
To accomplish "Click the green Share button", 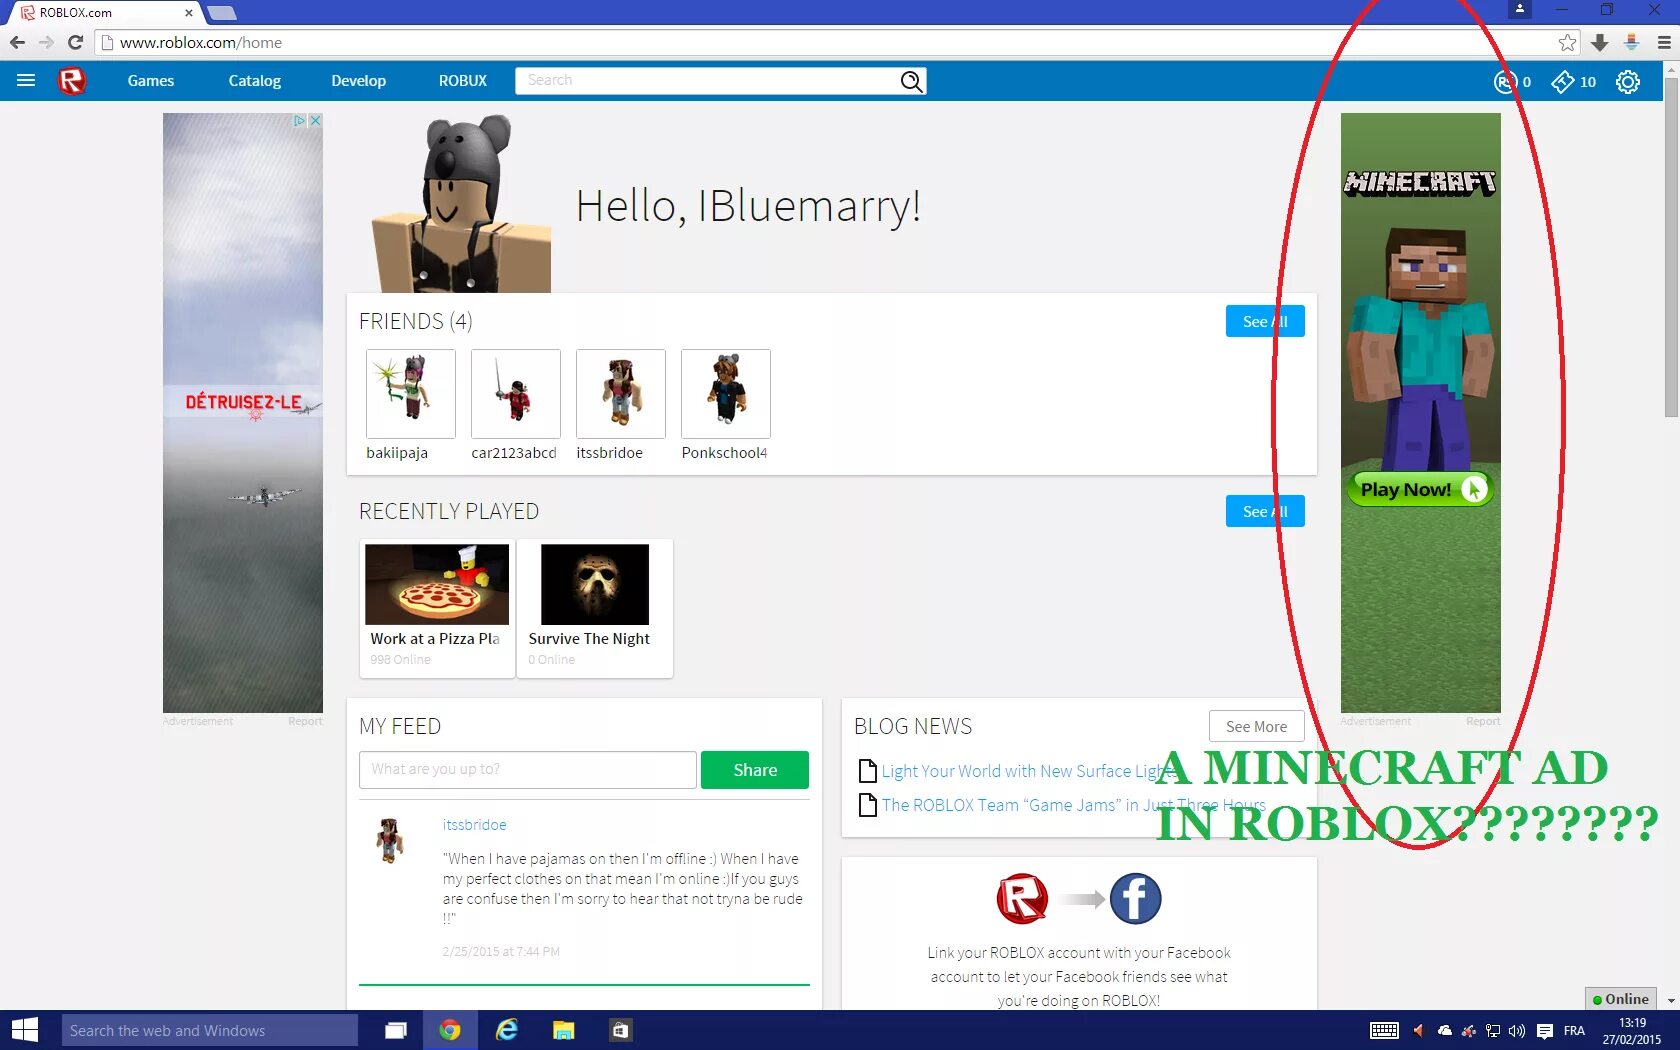I will point(755,770).
